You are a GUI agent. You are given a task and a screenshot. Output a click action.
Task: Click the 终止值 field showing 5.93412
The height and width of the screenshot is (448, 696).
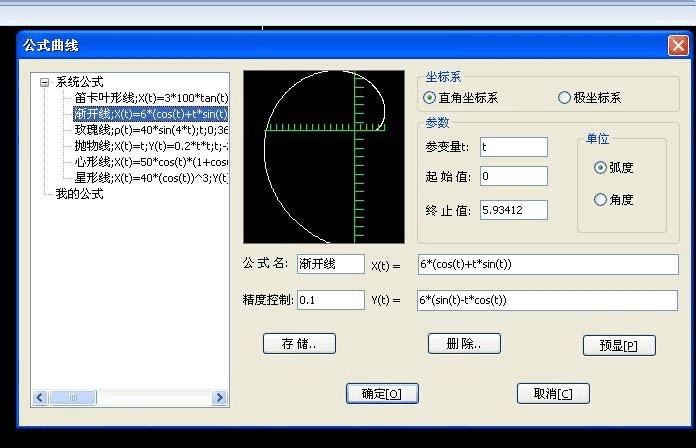pos(514,210)
